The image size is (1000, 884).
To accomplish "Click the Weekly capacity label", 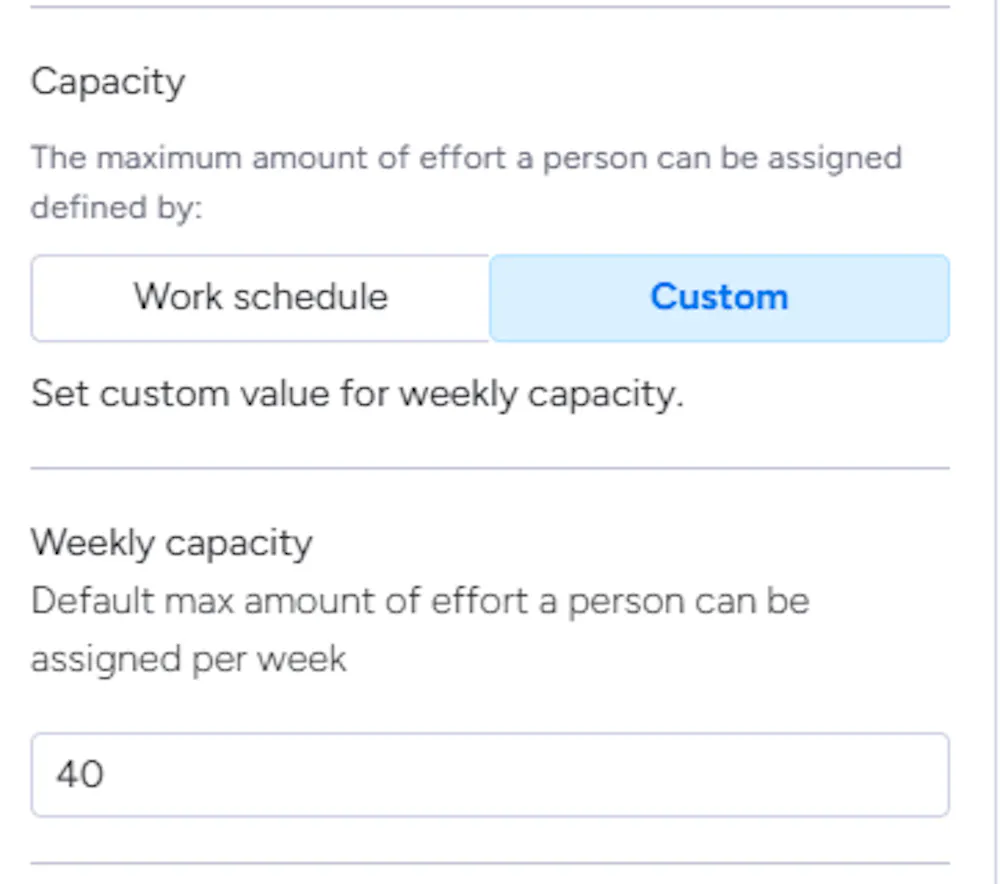I will pos(172,543).
